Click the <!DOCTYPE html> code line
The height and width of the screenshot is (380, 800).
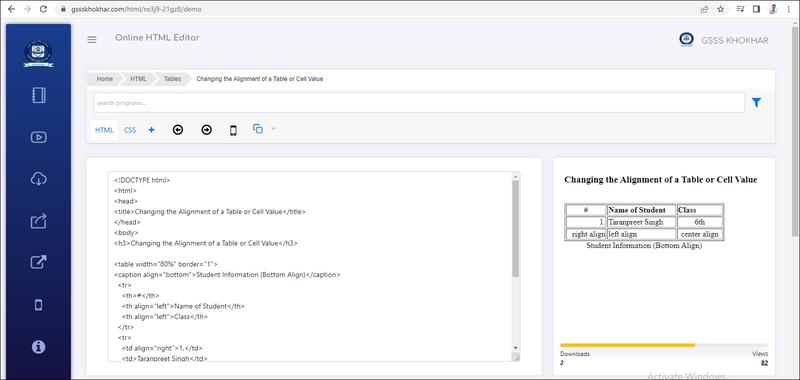[x=142, y=180]
